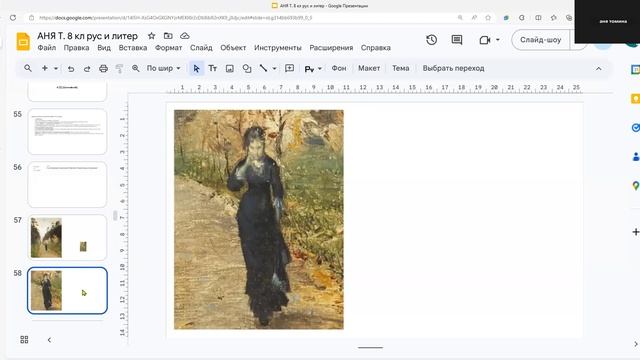
Task: Expand video call options arrow
Action: click(498, 40)
